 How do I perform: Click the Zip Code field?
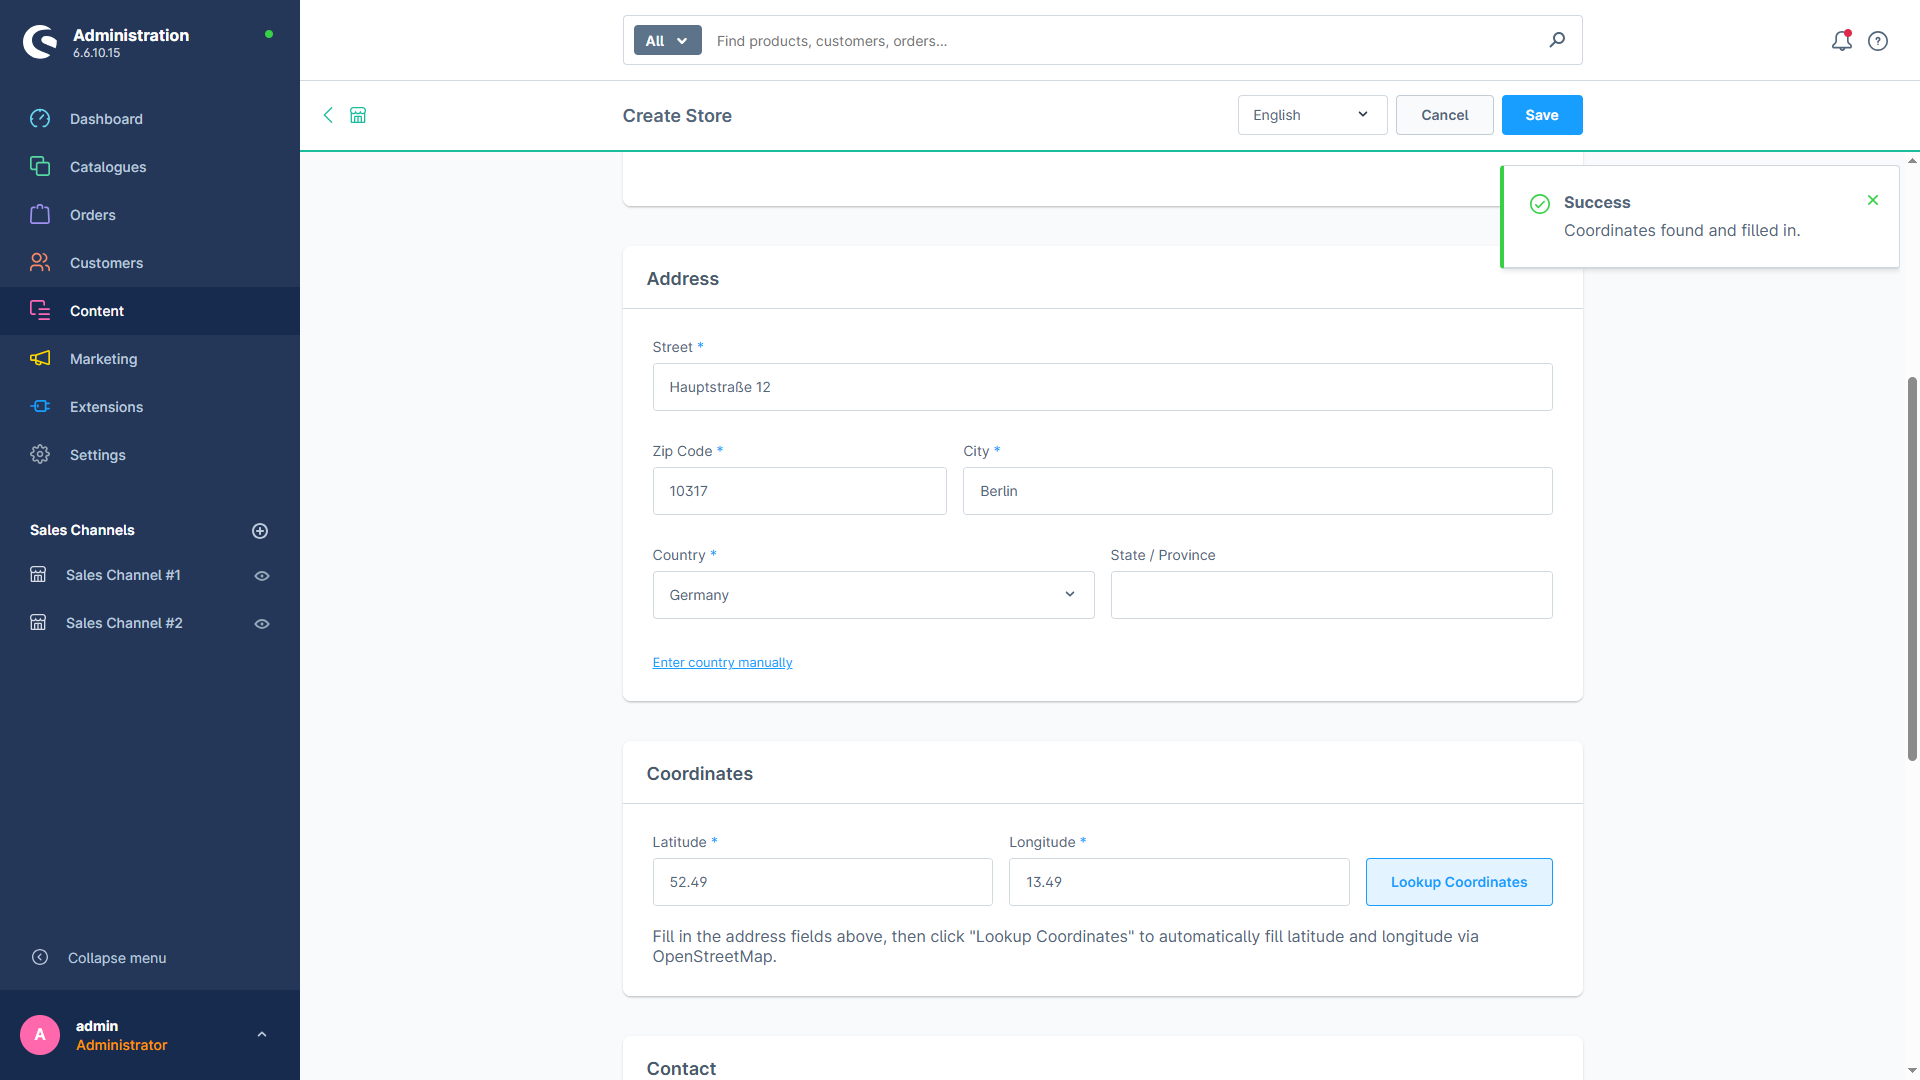click(x=799, y=491)
